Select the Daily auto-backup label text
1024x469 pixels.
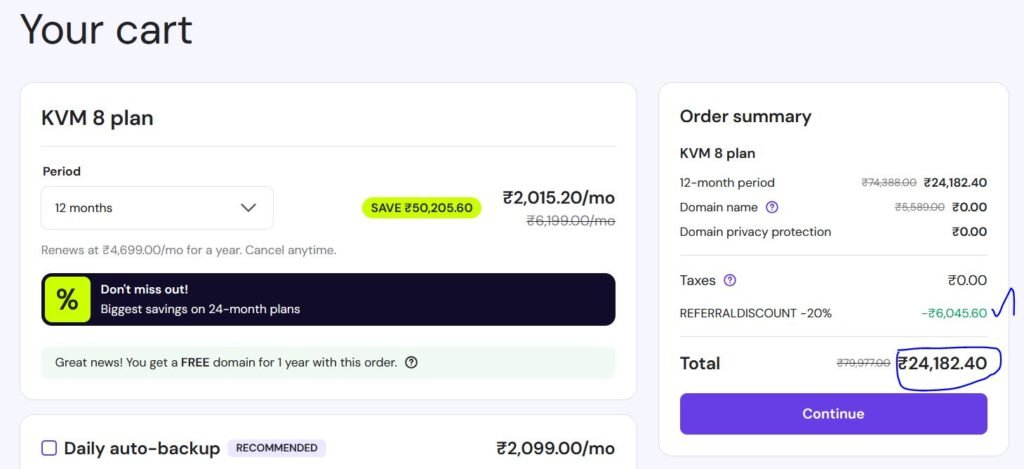click(x=142, y=448)
